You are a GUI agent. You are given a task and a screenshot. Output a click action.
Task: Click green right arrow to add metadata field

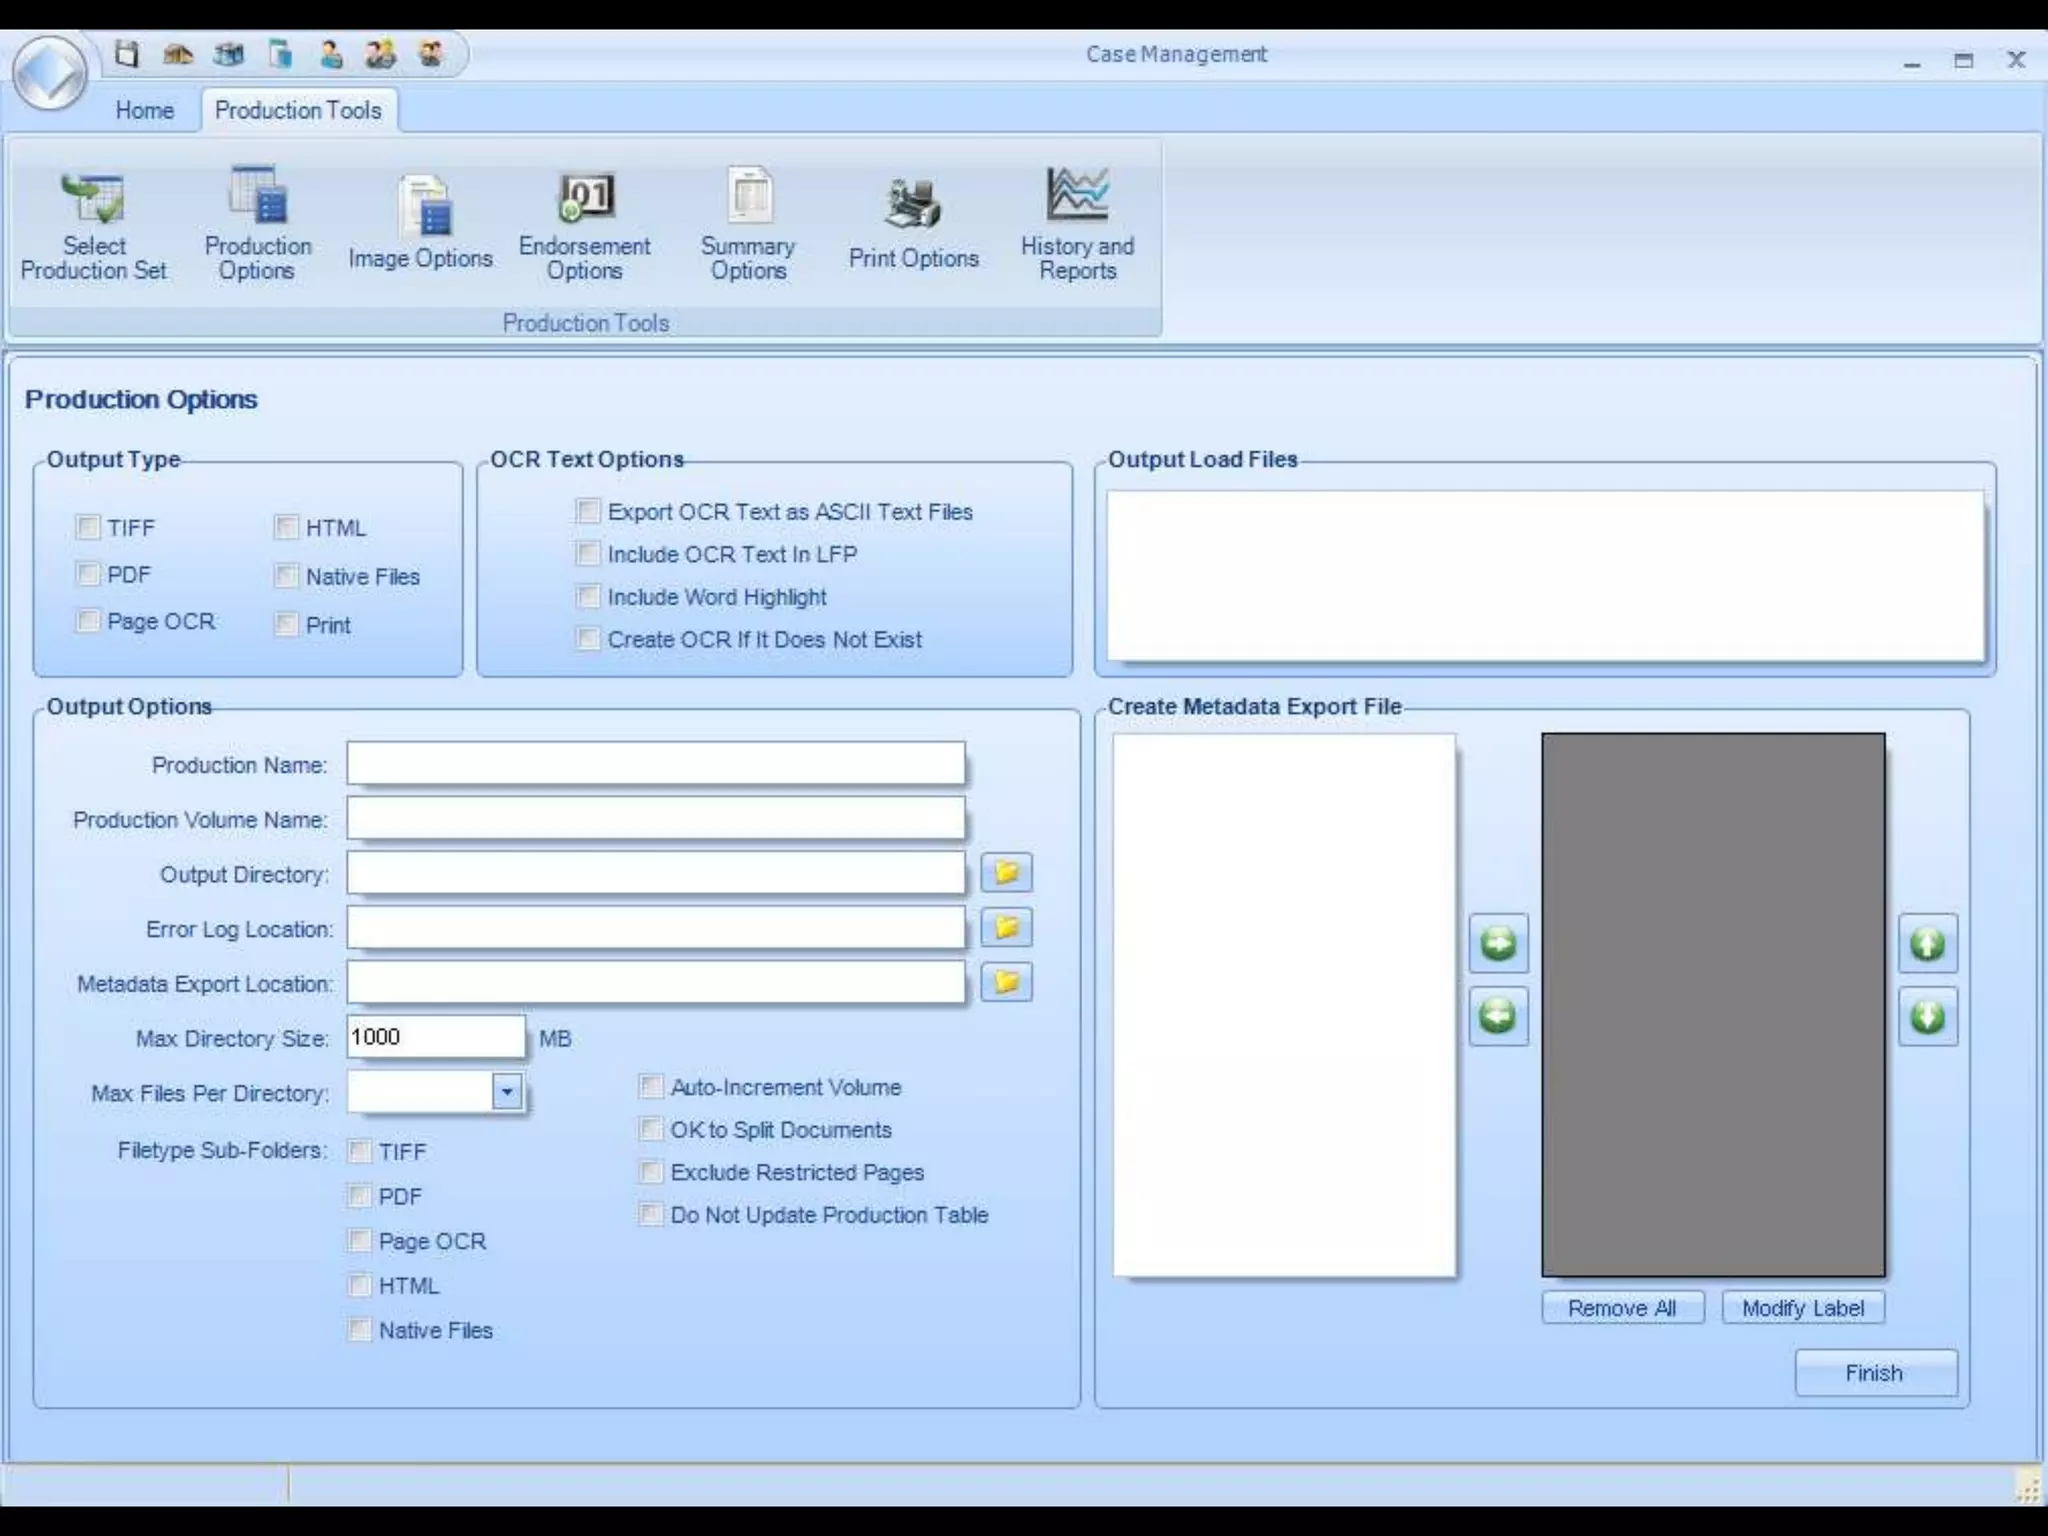(x=1497, y=943)
